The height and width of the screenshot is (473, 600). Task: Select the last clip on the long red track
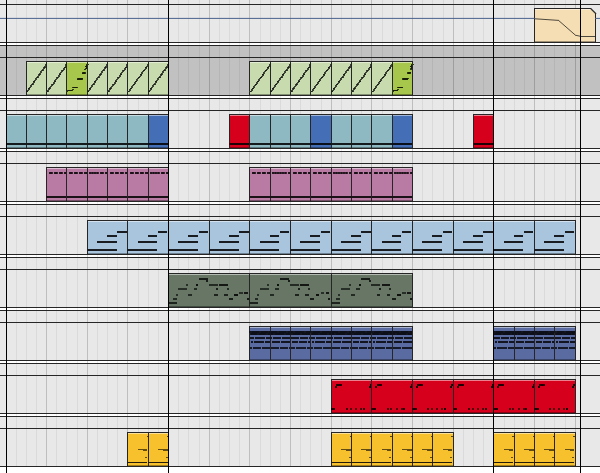click(x=555, y=396)
